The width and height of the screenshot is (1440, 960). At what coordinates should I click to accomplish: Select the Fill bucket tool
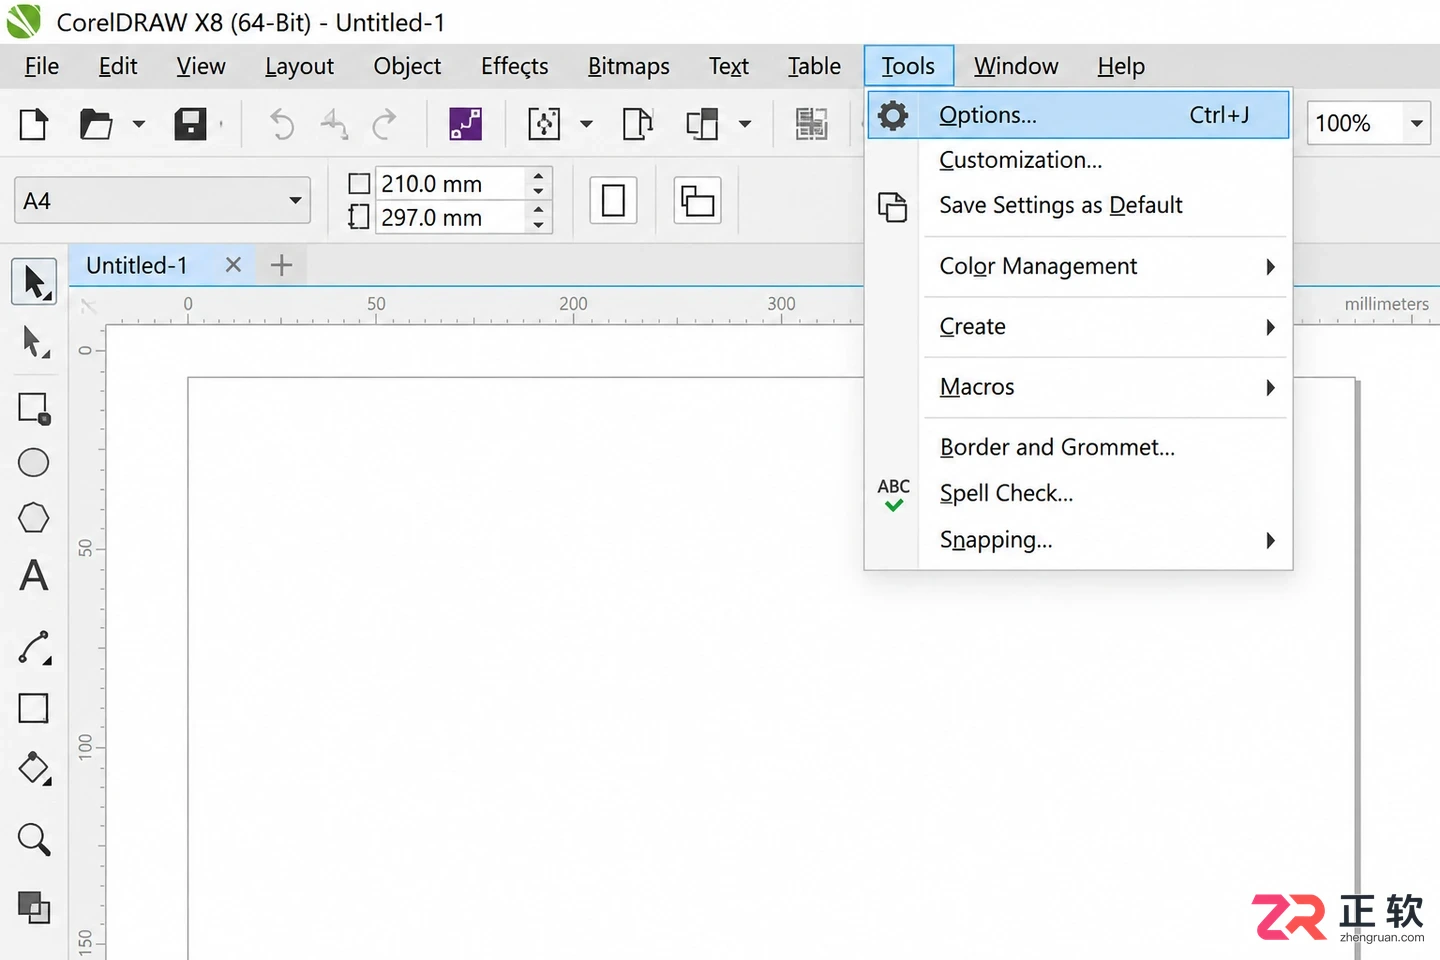tap(34, 769)
